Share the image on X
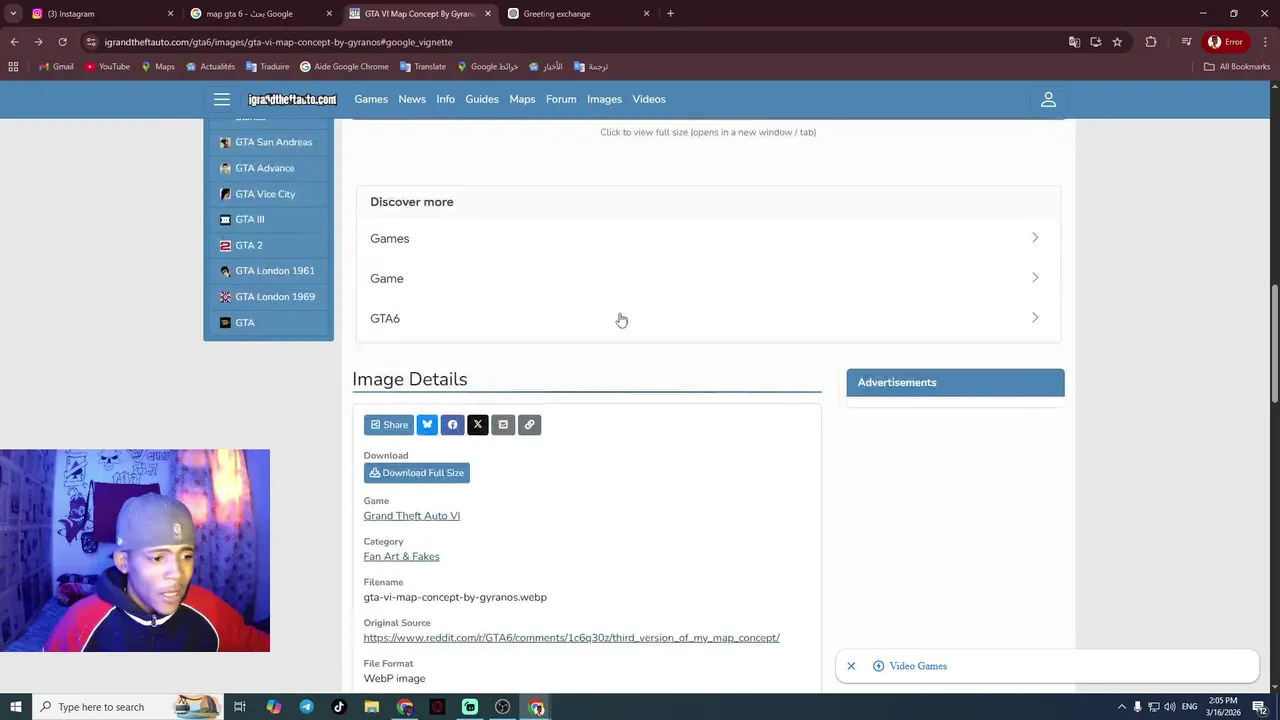The height and width of the screenshot is (720, 1280). pos(478,425)
